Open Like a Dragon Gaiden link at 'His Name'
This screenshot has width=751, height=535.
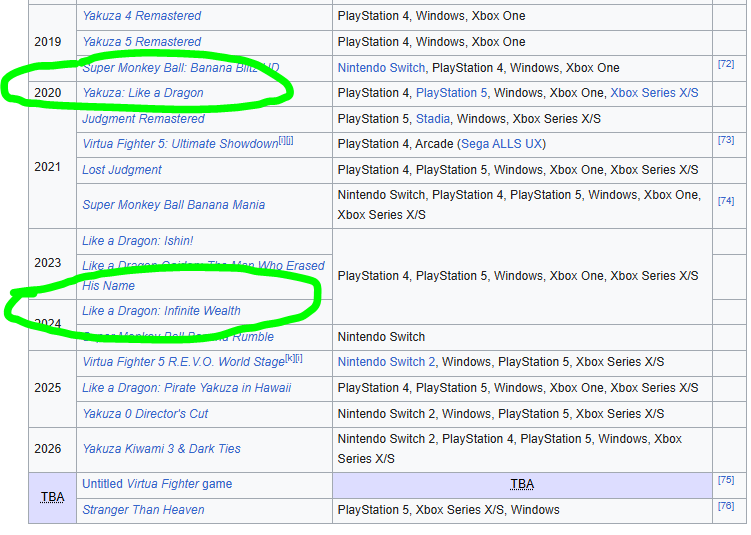pyautogui.click(x=108, y=286)
